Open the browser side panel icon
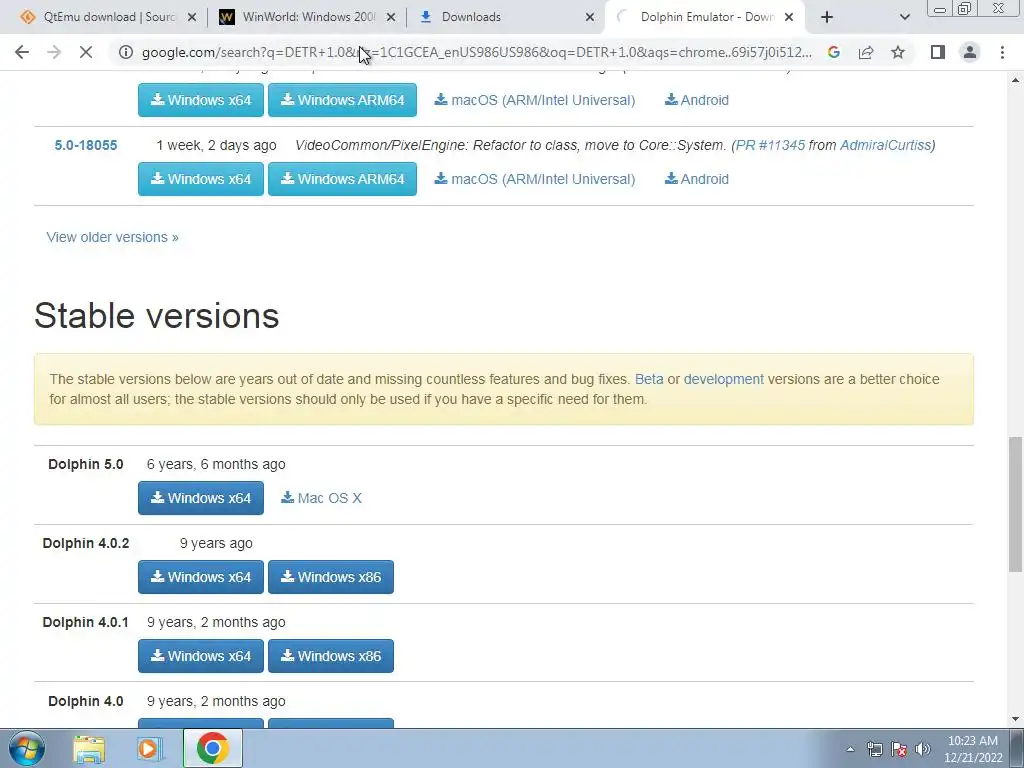Viewport: 1024px width, 768px height. coord(938,52)
